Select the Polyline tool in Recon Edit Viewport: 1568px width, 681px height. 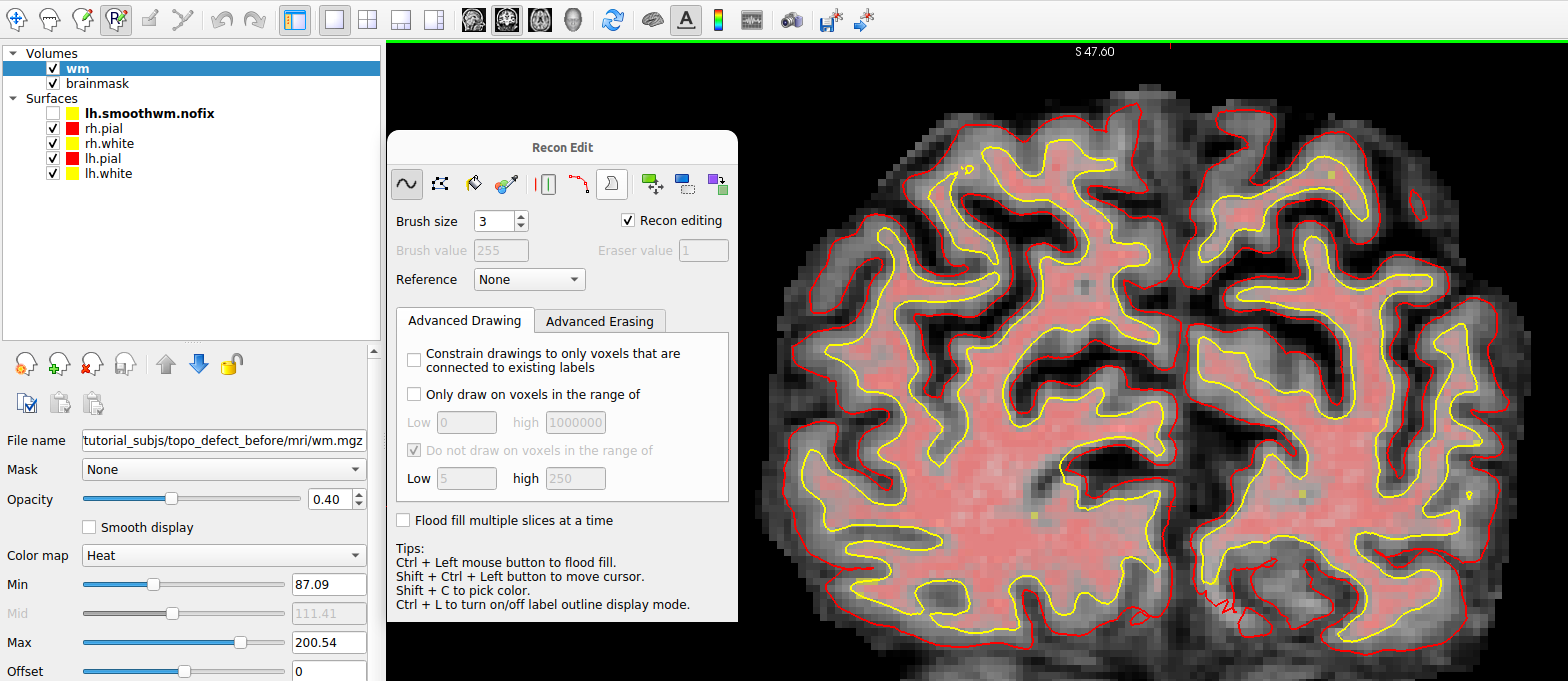(x=440, y=183)
